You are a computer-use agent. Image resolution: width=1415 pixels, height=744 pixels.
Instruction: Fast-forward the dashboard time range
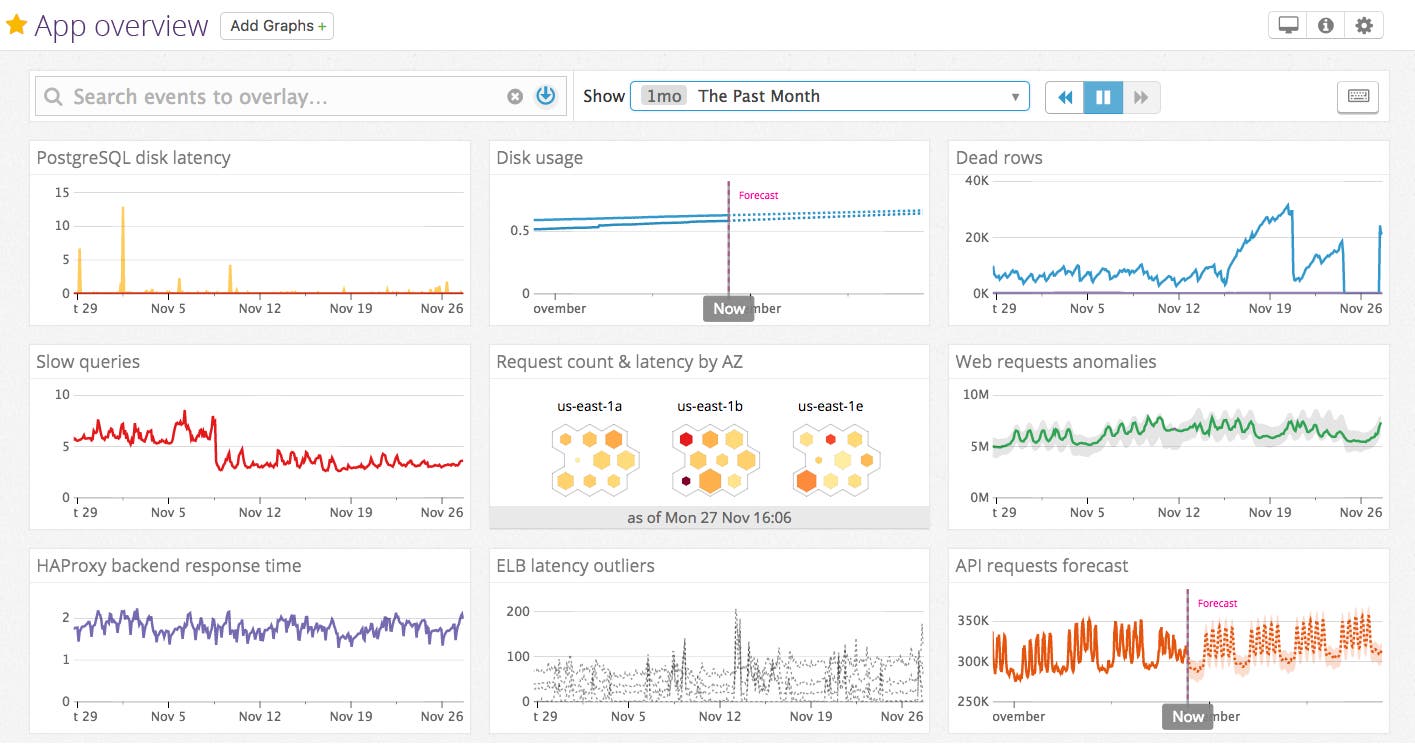pos(1141,97)
